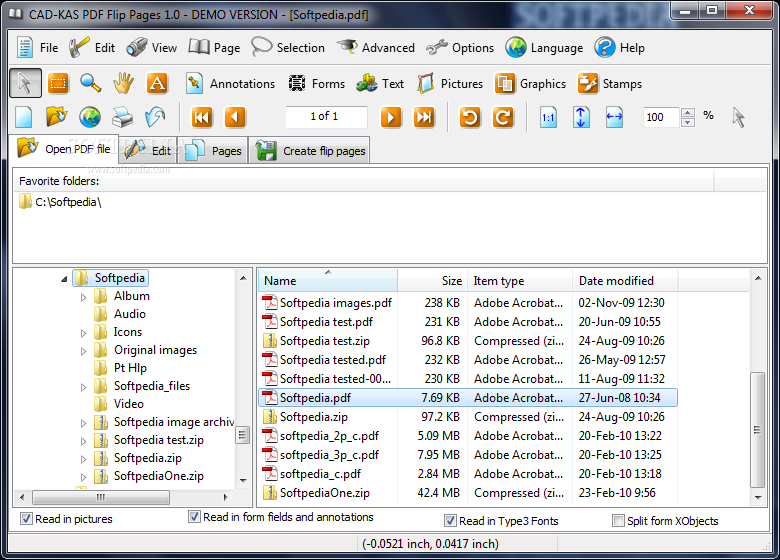Screen dimensions: 780x560
Task: Create a new blank document icon
Action: click(24, 117)
